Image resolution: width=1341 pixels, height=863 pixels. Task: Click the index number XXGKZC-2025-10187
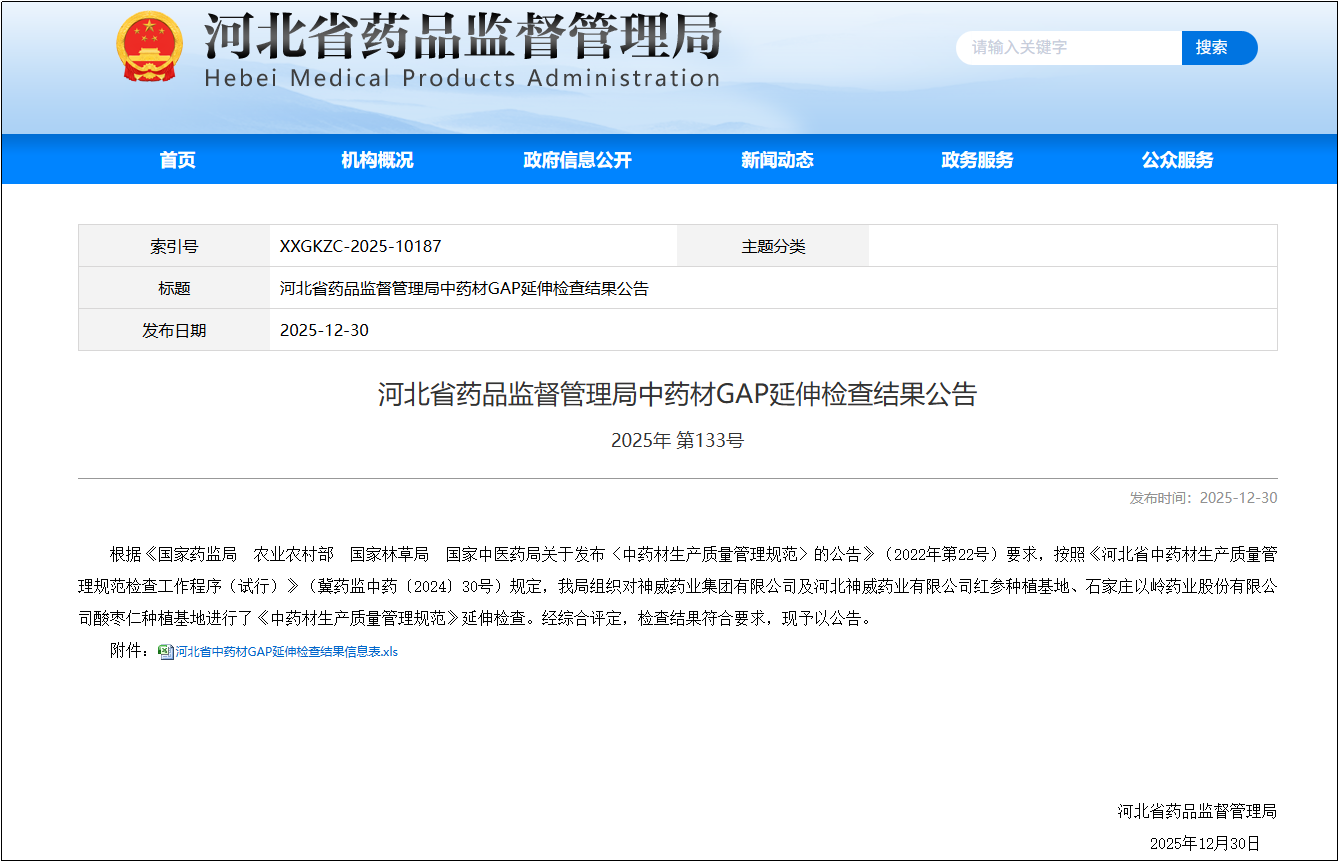click(360, 246)
